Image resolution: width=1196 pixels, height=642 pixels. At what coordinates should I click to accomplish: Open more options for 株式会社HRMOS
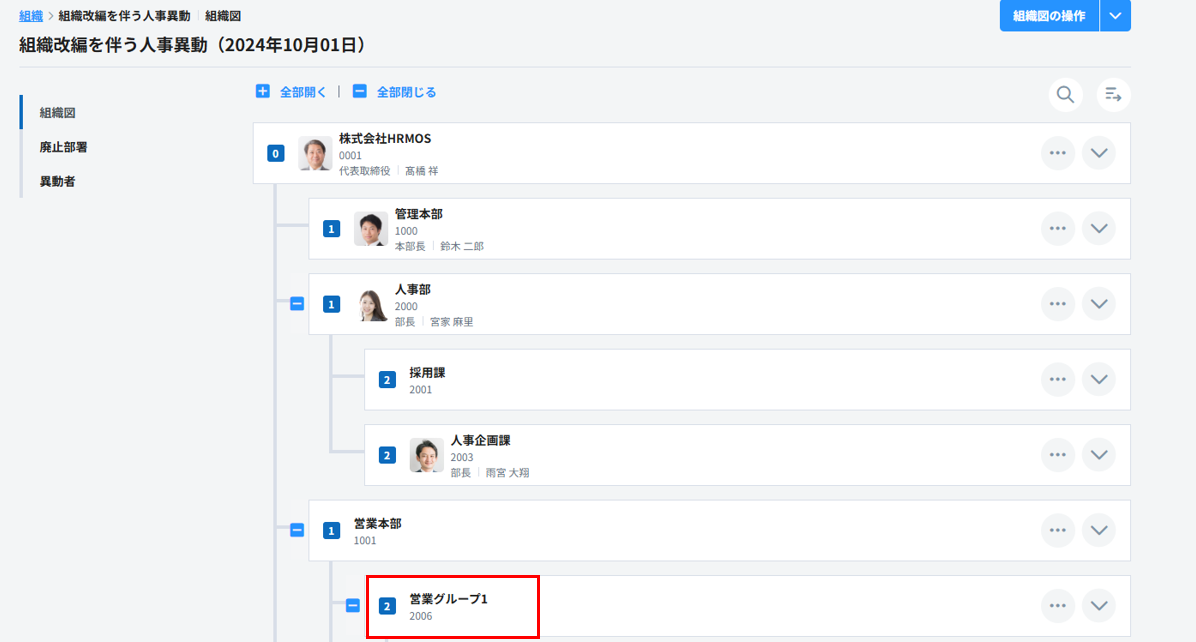pos(1058,153)
